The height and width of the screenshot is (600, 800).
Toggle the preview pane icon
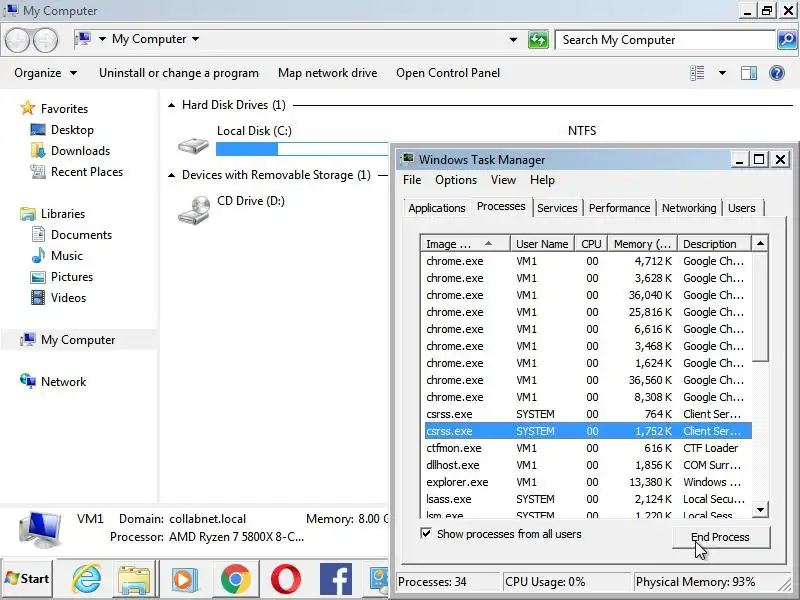click(748, 73)
